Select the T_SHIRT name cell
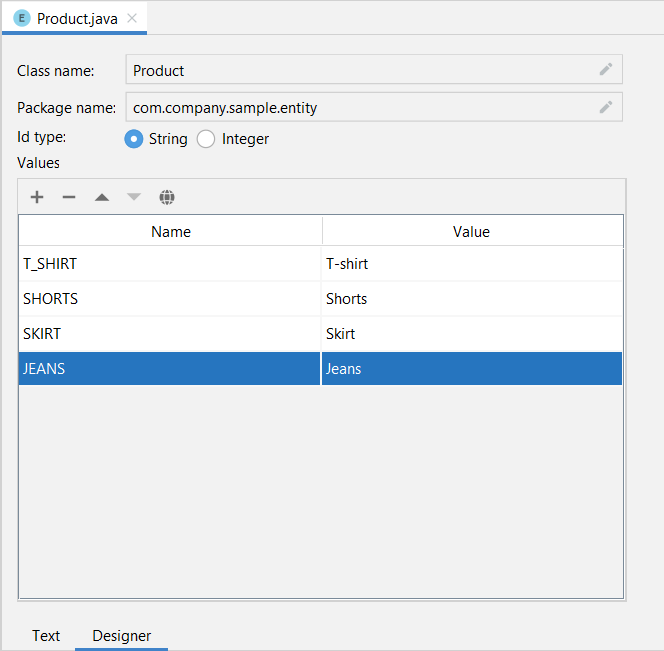 169,263
